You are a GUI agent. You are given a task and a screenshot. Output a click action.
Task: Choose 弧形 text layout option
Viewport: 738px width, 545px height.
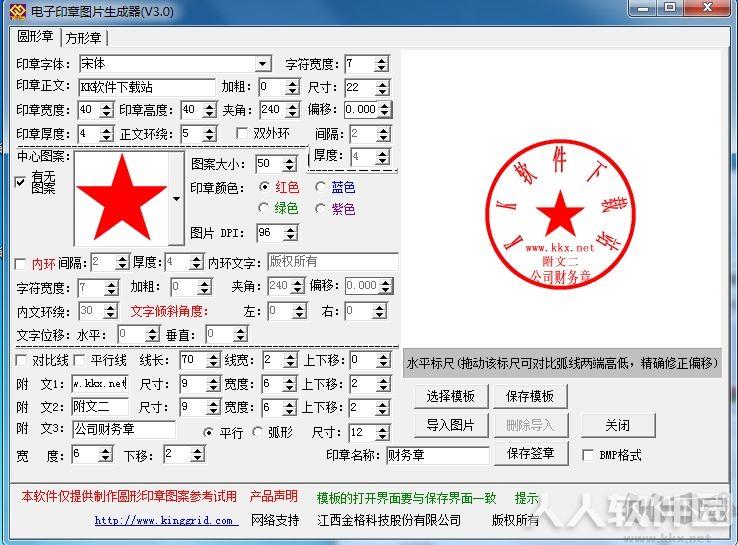tap(257, 432)
